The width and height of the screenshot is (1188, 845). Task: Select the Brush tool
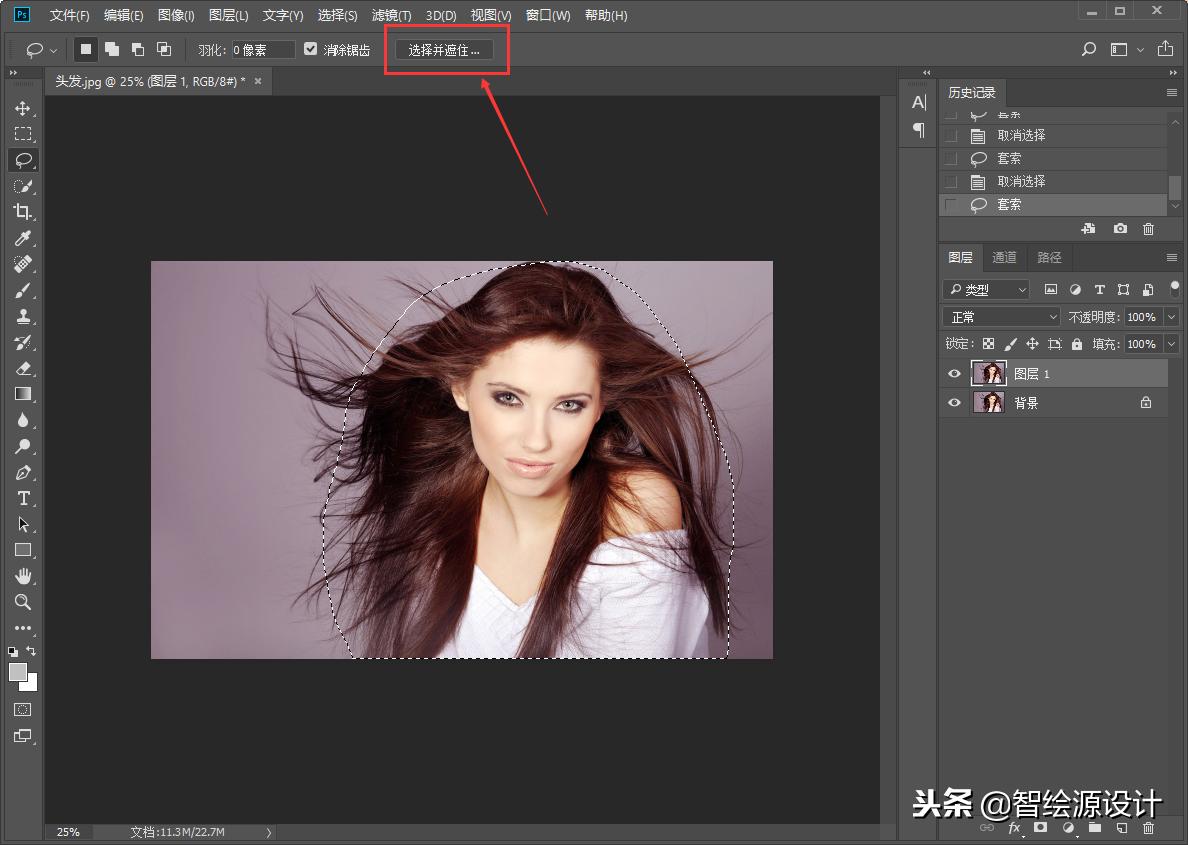coord(22,290)
